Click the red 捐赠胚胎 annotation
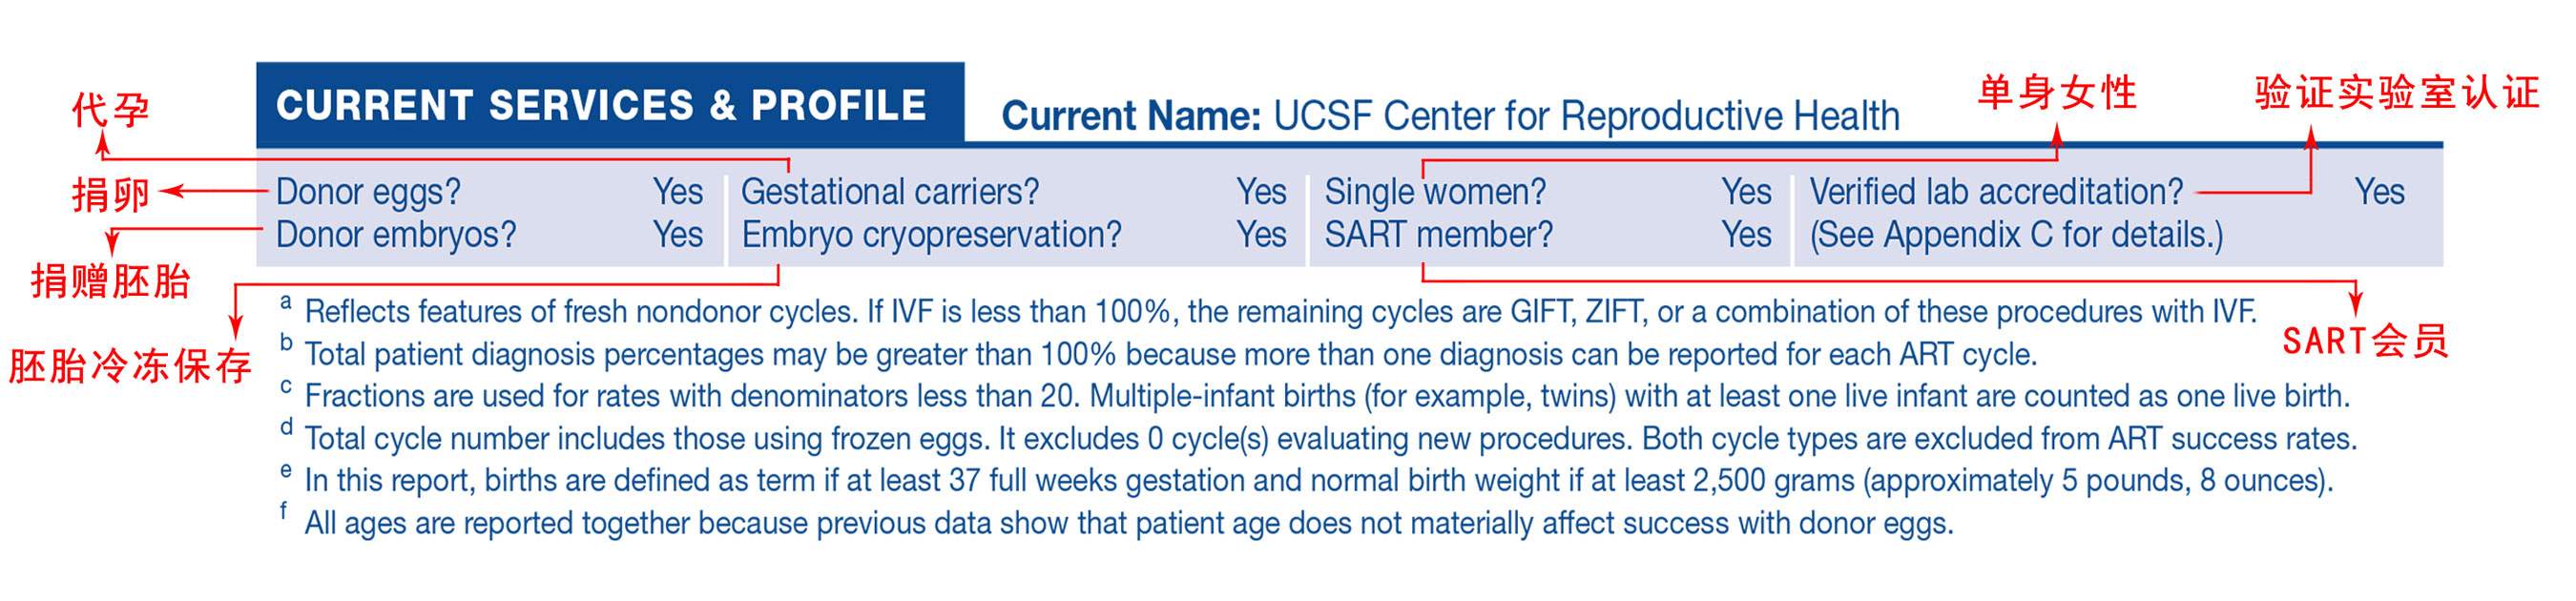 [x=110, y=281]
